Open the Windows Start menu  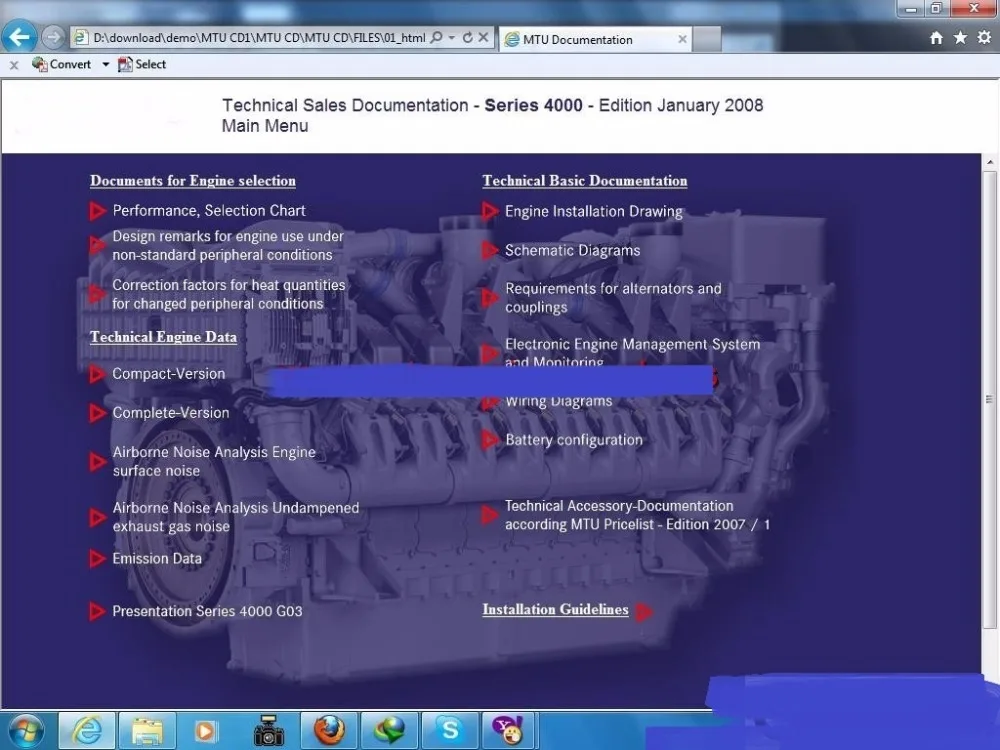[x=26, y=730]
